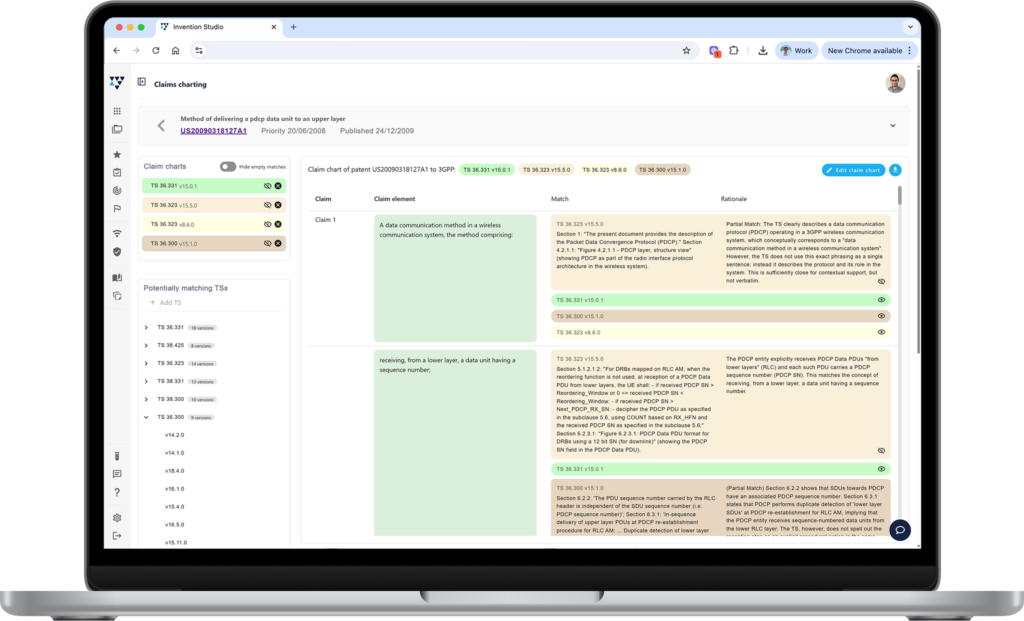This screenshot has height=621, width=1024.
Task: Show TS 36.300 v15.1.0 match in Claim 1
Action: (x=881, y=316)
